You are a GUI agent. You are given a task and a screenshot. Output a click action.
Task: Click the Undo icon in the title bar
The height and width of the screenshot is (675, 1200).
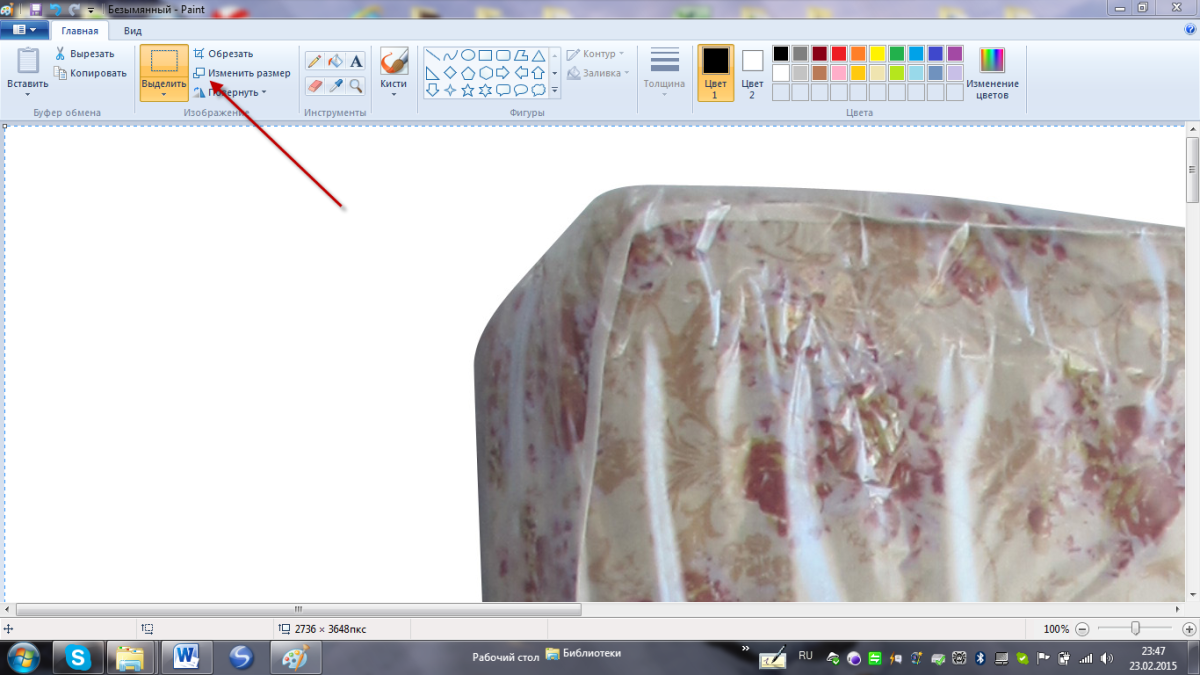pyautogui.click(x=56, y=9)
